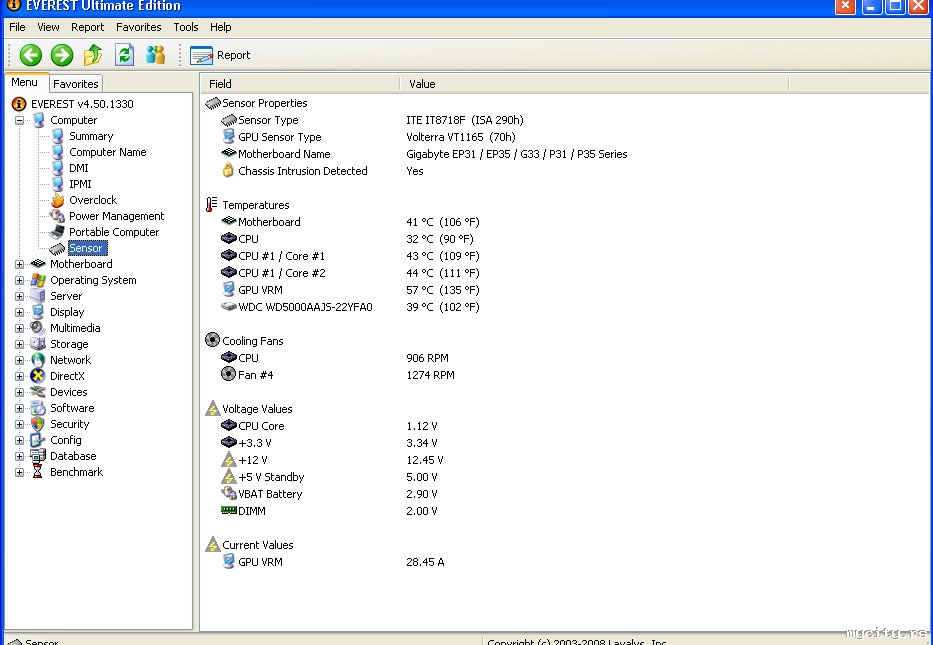This screenshot has height=645, width=933.
Task: Collapse the Computer tree node
Action: (x=19, y=120)
